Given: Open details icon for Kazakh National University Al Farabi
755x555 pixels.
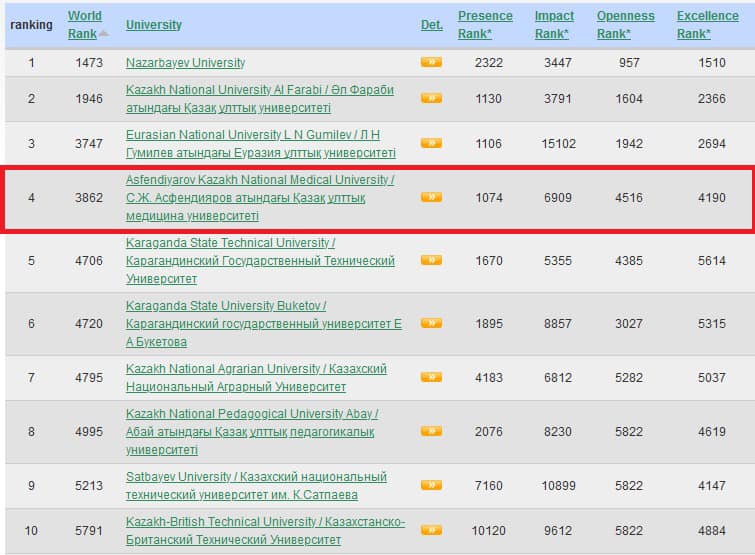Looking at the screenshot, I should coord(431,98).
